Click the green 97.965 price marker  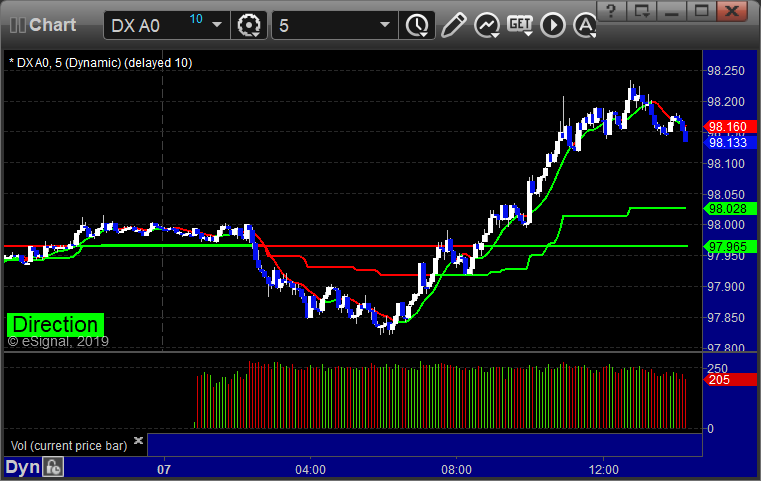[x=730, y=247]
